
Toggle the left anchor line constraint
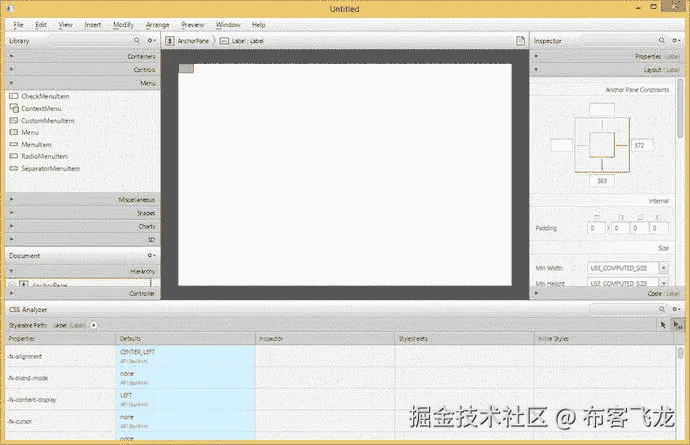coord(582,145)
